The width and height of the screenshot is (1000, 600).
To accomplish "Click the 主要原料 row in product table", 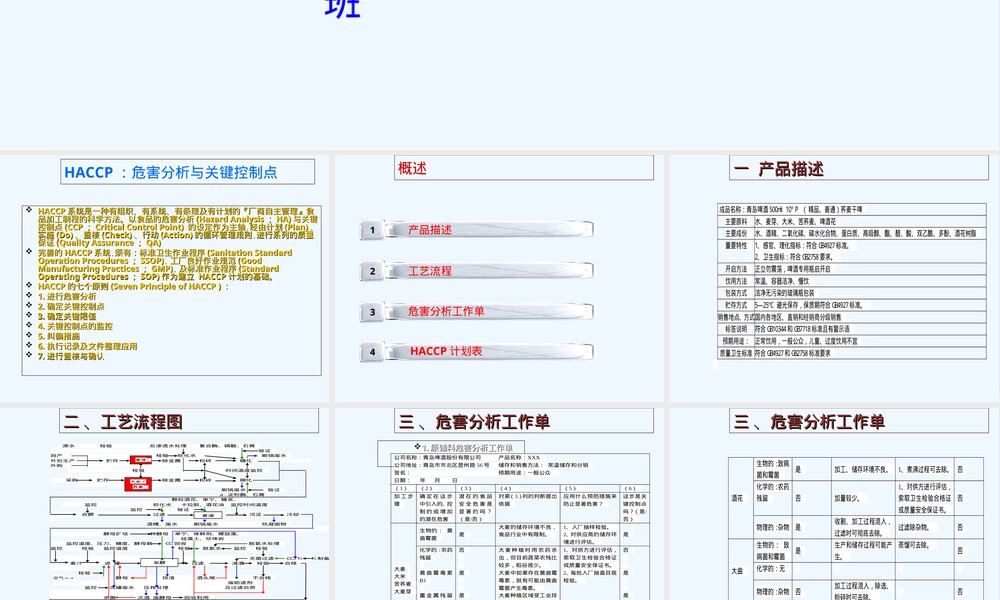I will 852,221.
